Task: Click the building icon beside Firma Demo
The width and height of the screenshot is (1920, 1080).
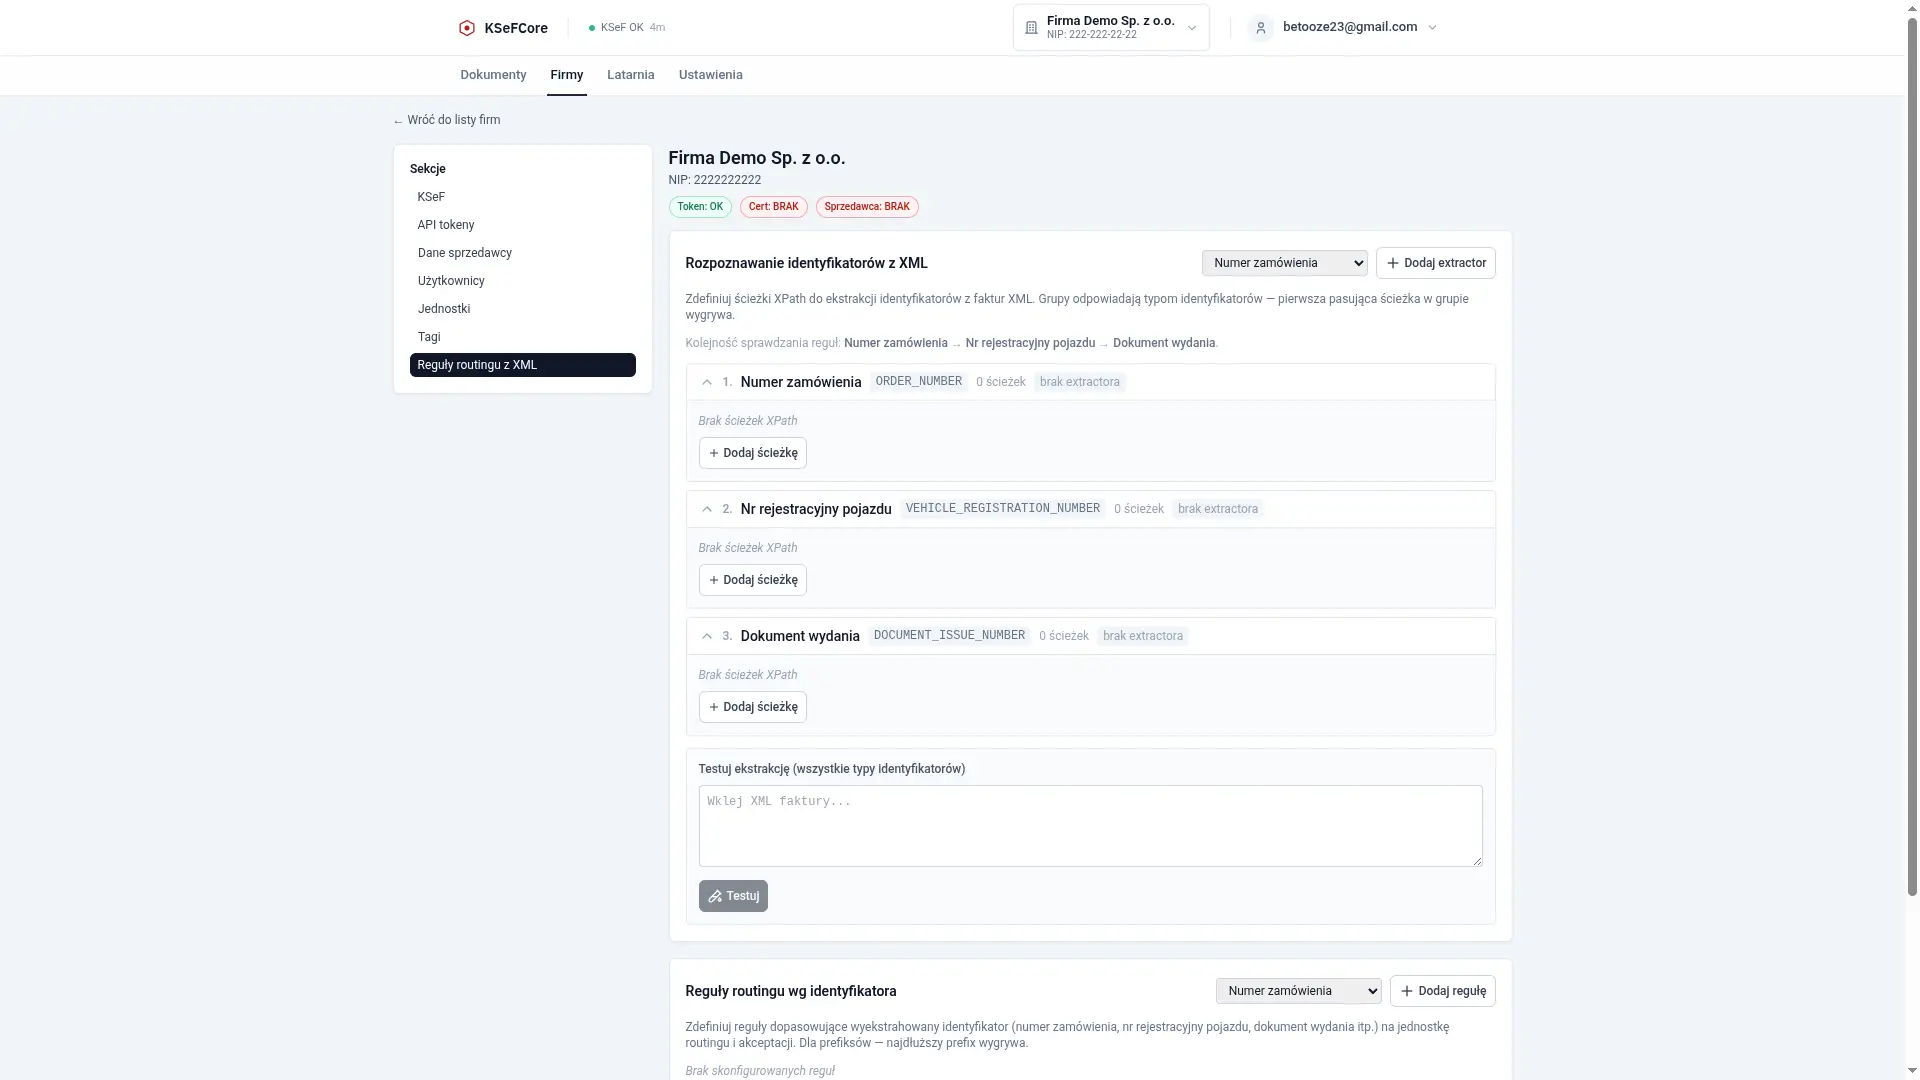Action: 1031,28
